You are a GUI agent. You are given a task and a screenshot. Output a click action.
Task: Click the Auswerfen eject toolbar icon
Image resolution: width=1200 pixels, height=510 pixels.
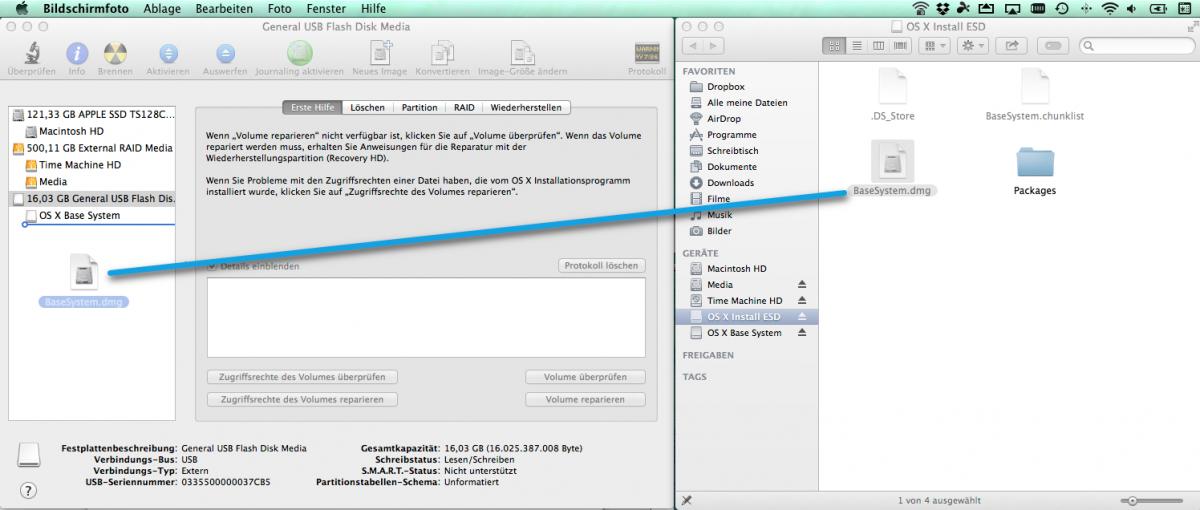click(226, 52)
